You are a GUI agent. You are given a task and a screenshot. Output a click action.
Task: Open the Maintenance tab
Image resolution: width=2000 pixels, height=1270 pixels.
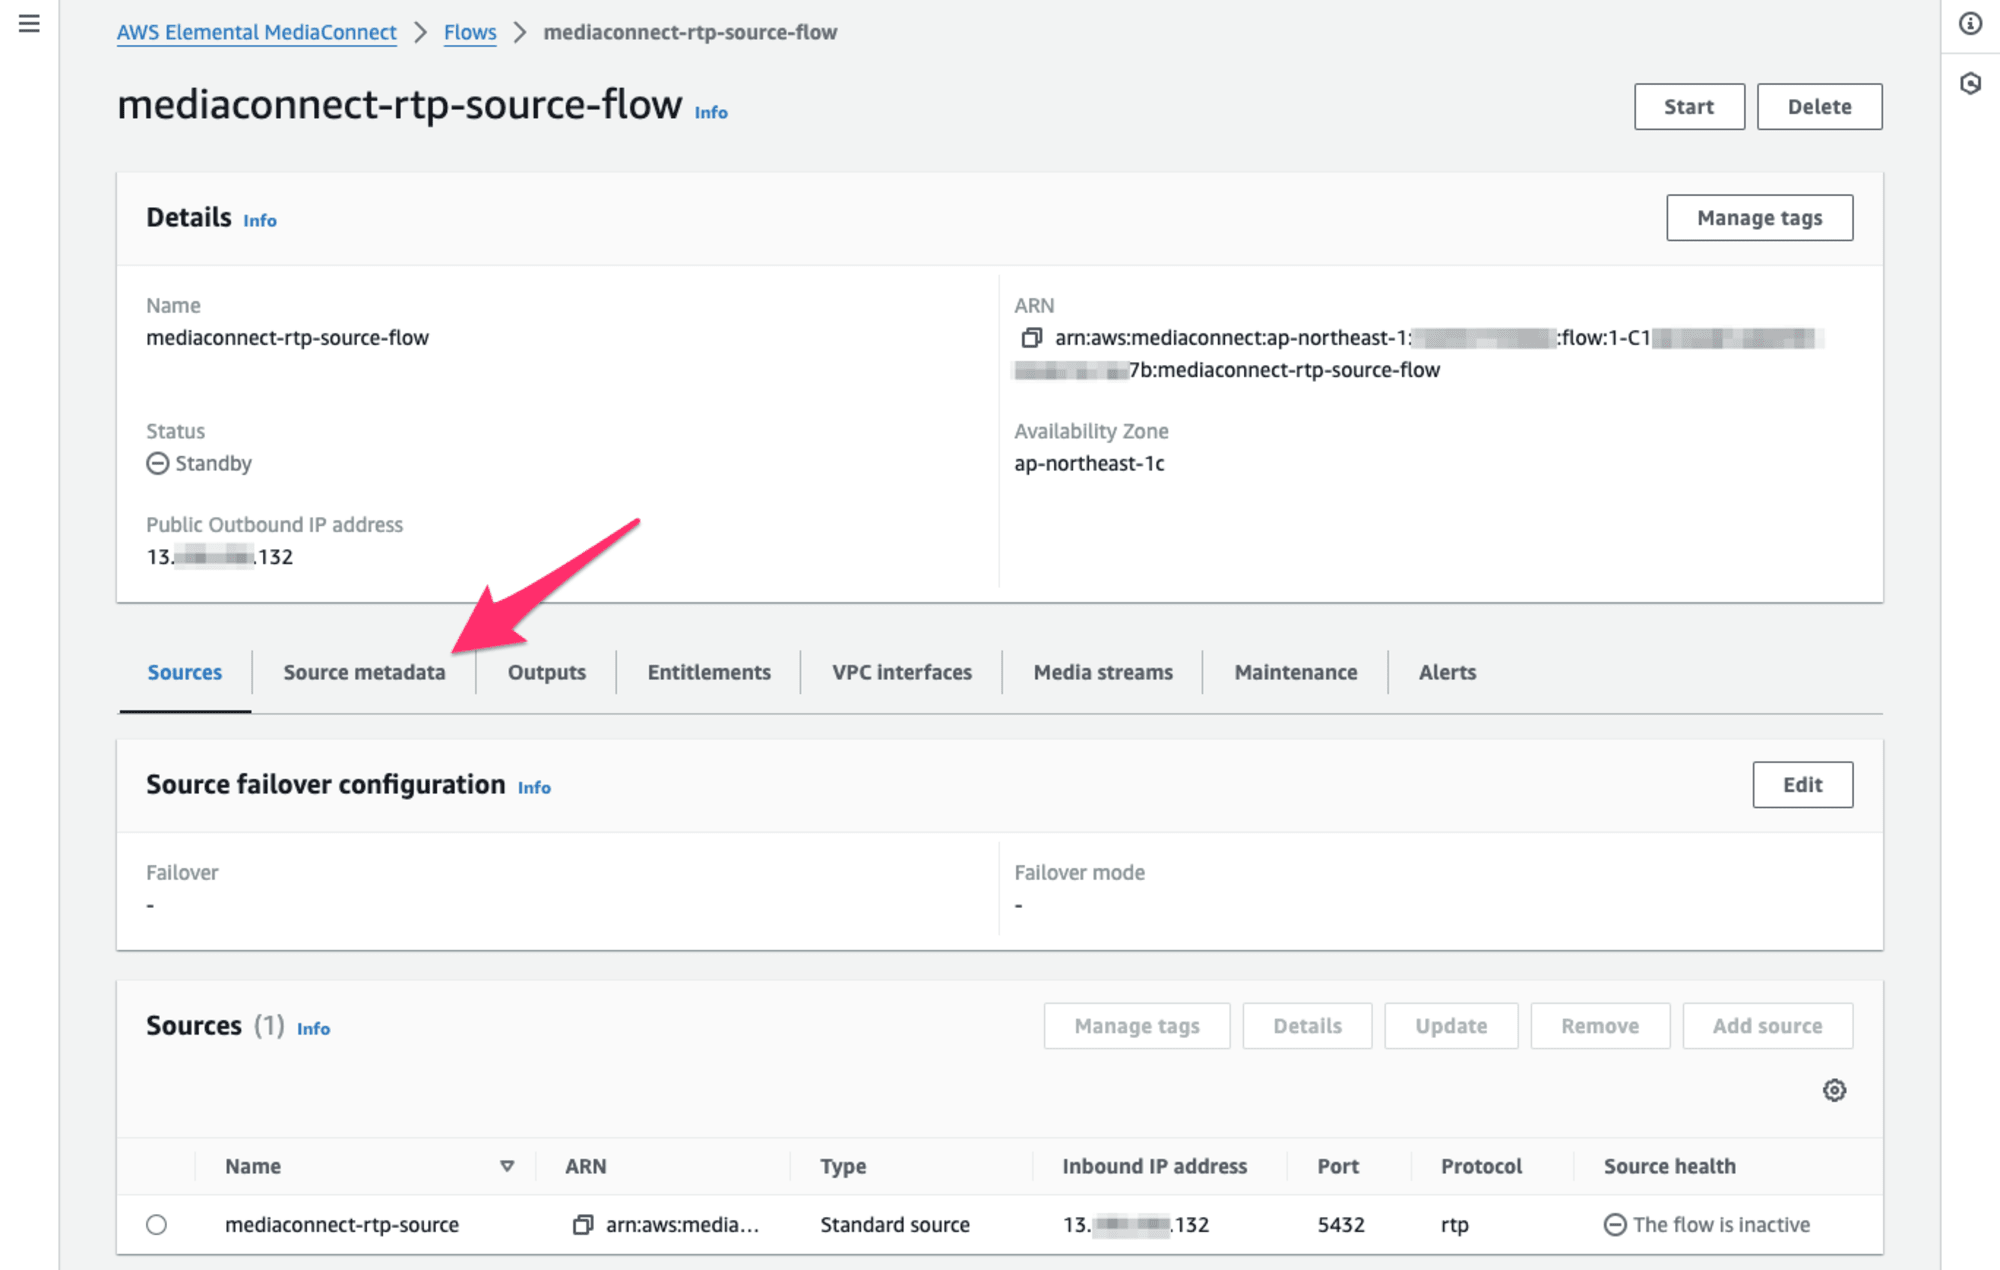1296,672
